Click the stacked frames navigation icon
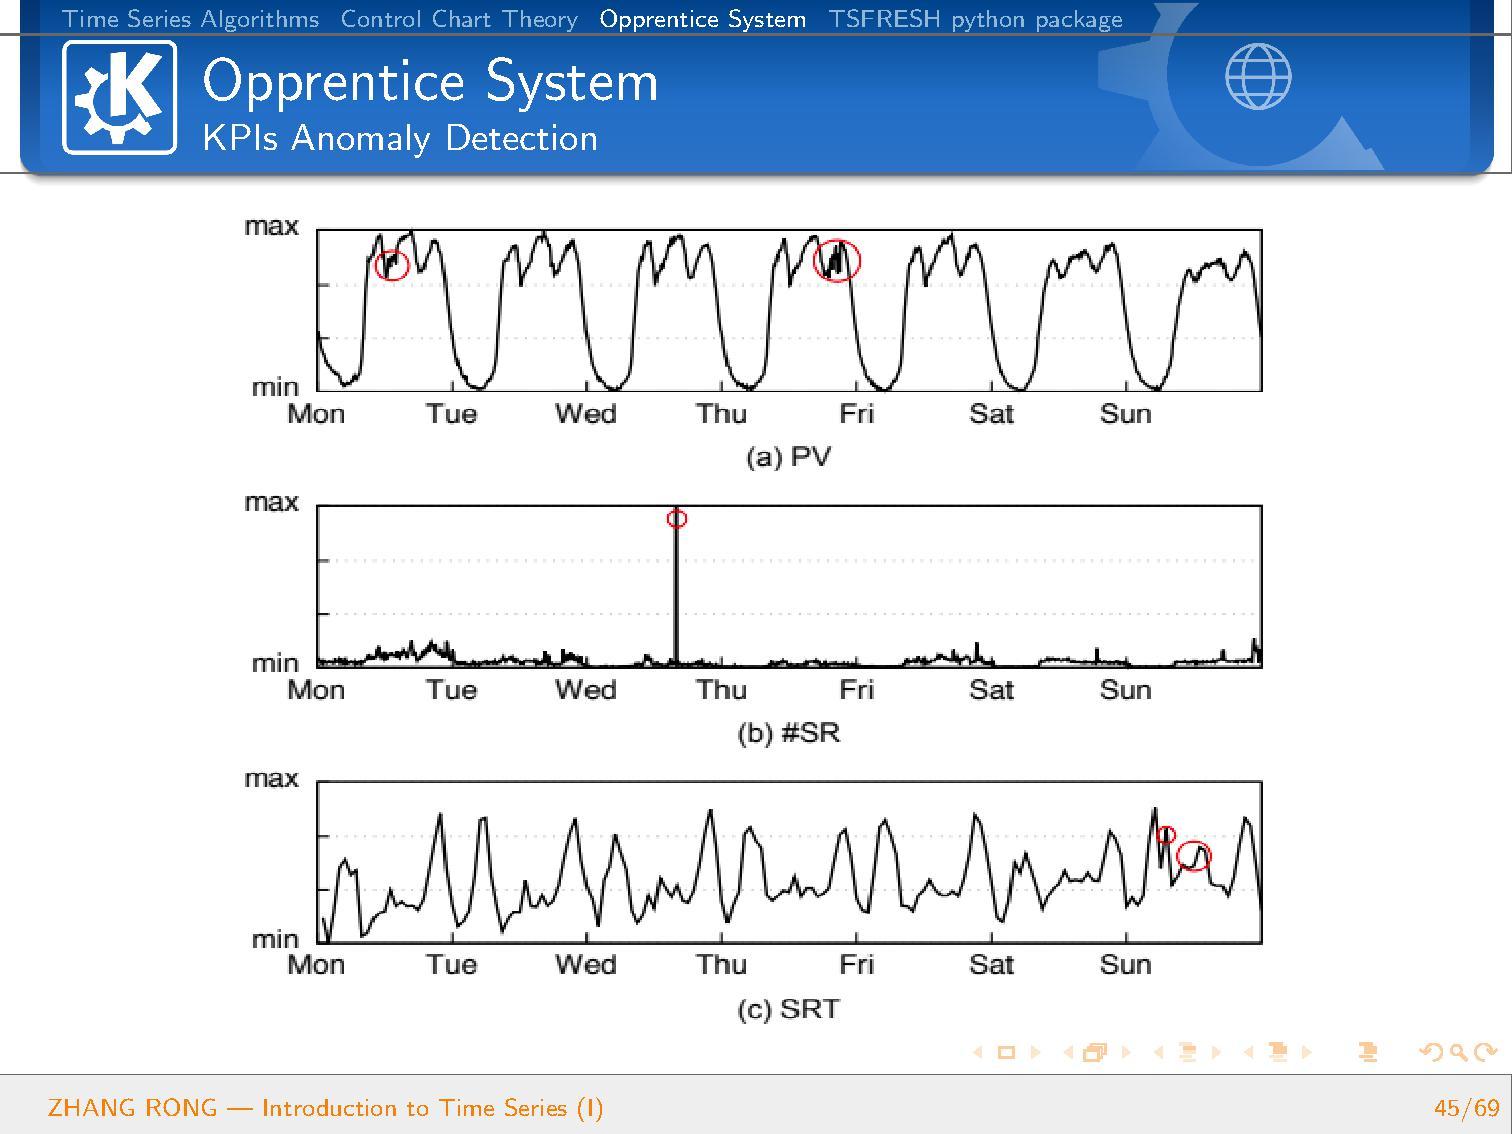The height and width of the screenshot is (1134, 1512). pos(1095,1052)
